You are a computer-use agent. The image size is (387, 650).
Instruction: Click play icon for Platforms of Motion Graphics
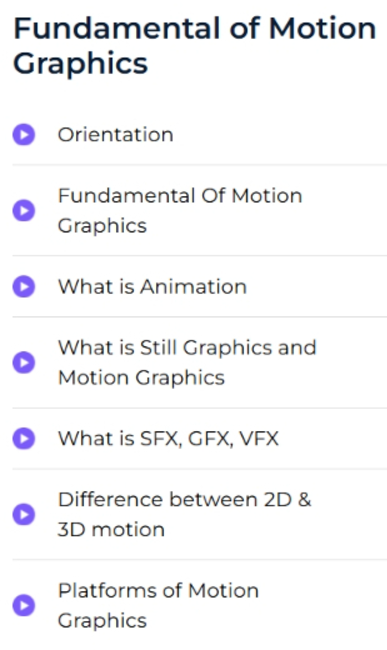click(x=24, y=606)
